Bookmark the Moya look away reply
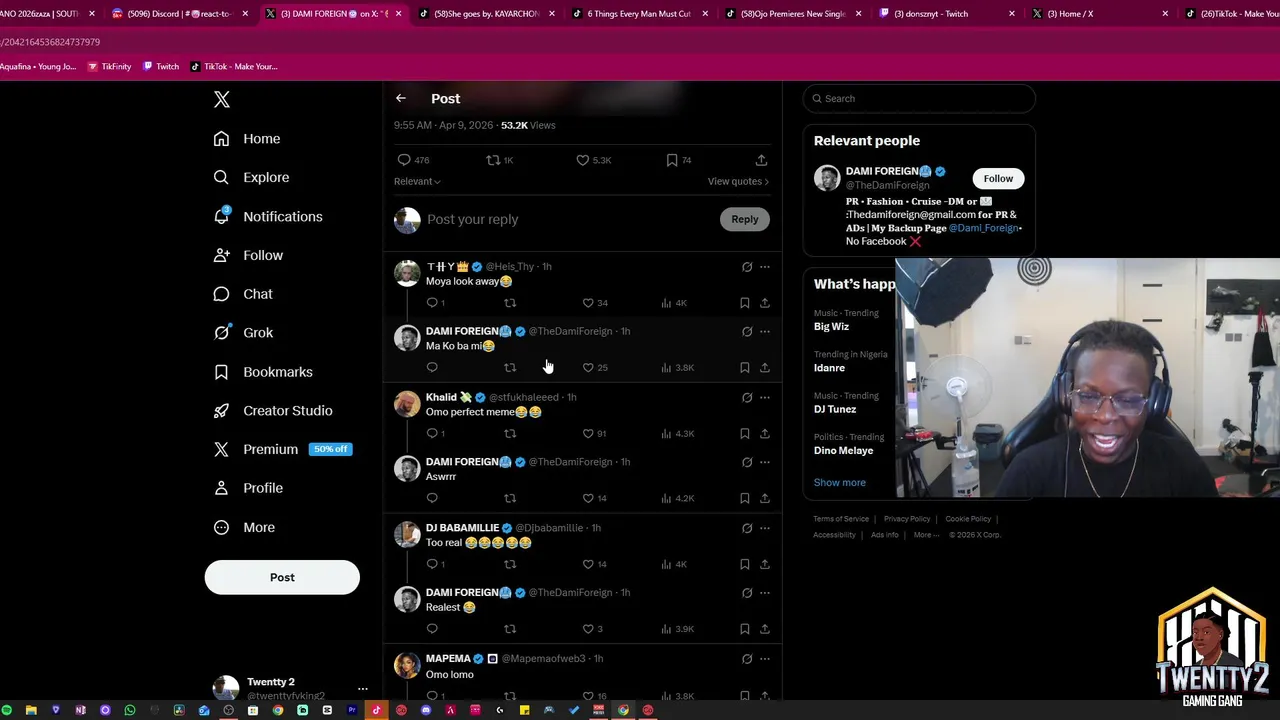 click(x=745, y=303)
